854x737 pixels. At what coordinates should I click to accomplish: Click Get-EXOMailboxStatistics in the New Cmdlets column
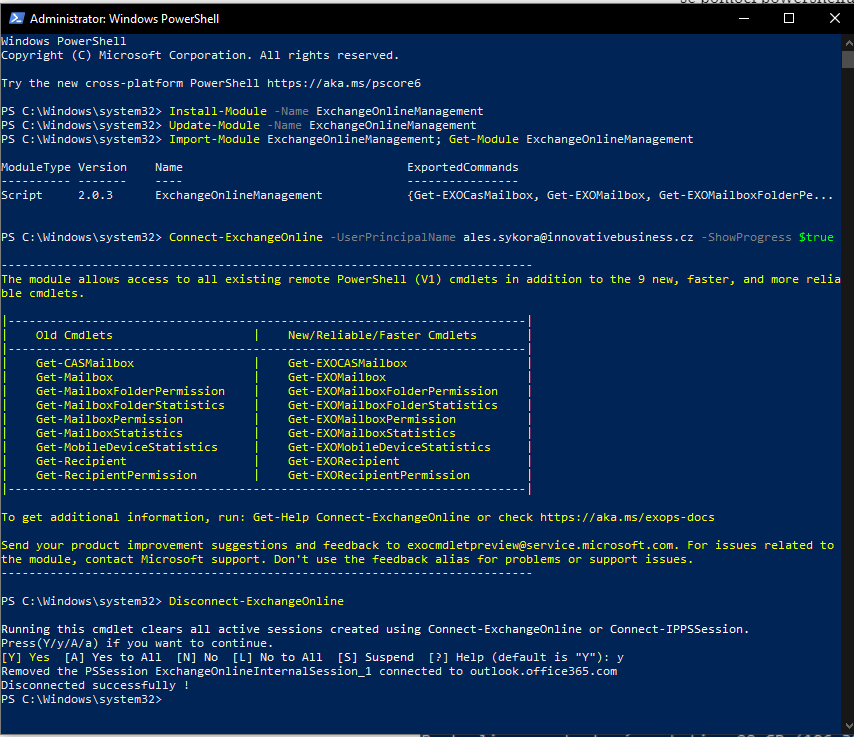pyautogui.click(x=371, y=434)
